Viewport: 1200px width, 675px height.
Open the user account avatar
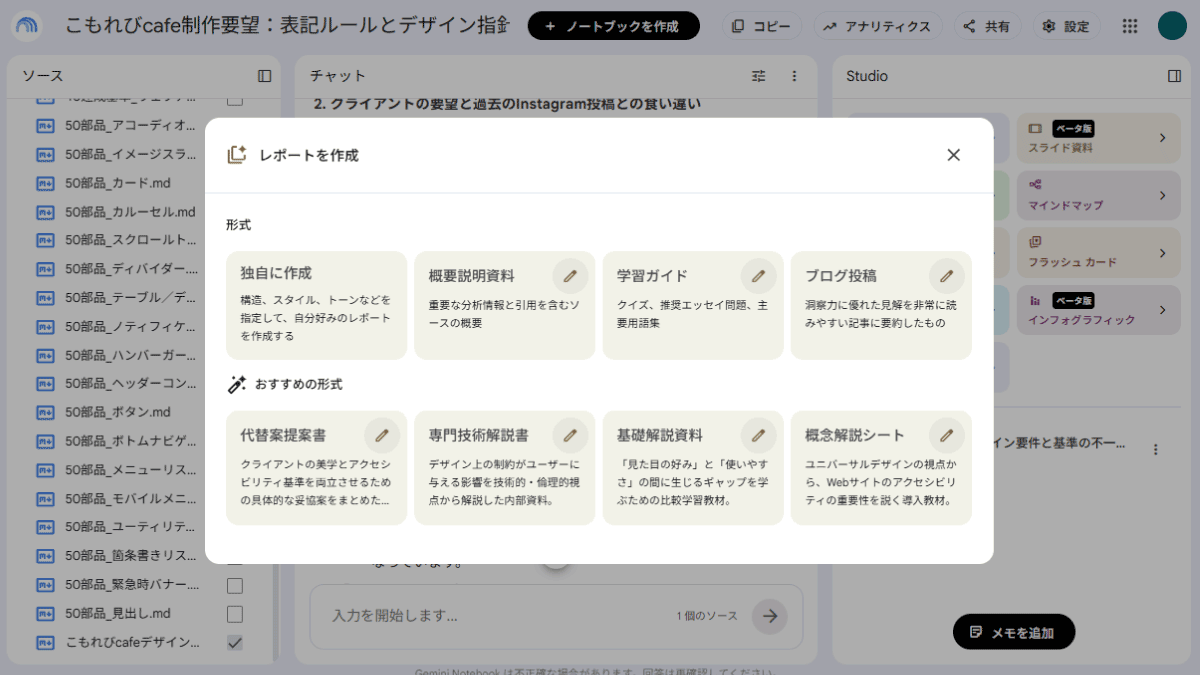click(1172, 27)
